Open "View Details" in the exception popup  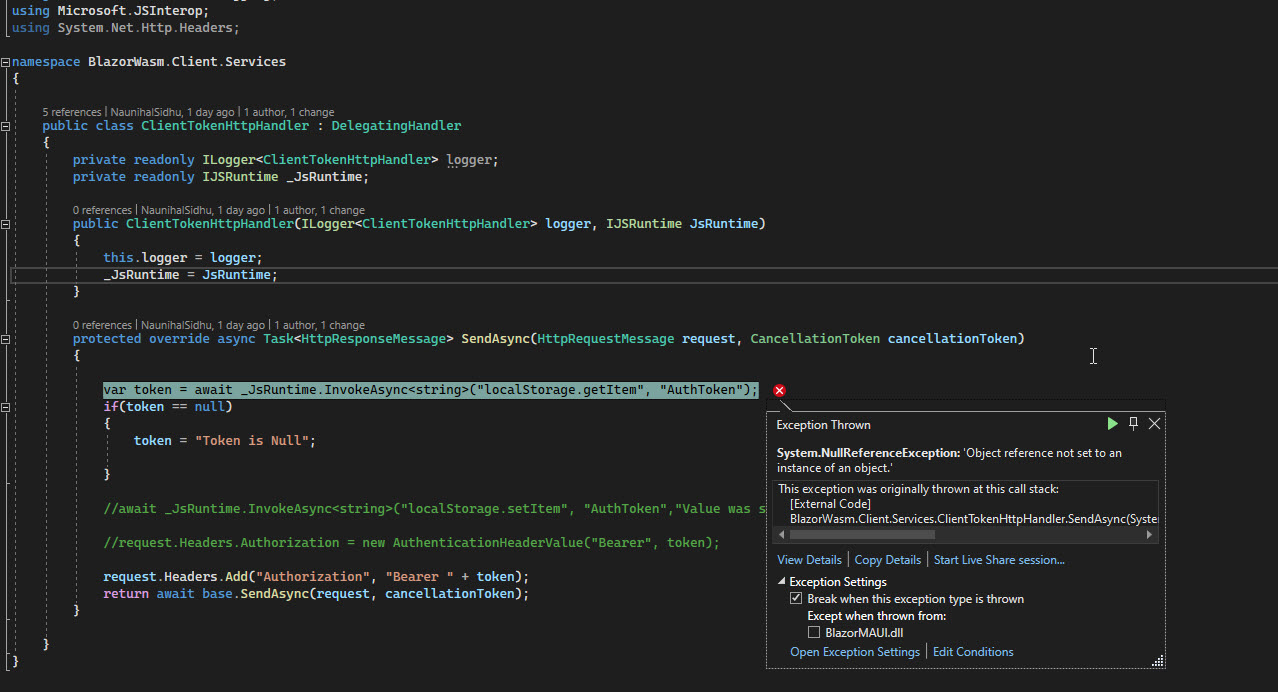tap(809, 559)
